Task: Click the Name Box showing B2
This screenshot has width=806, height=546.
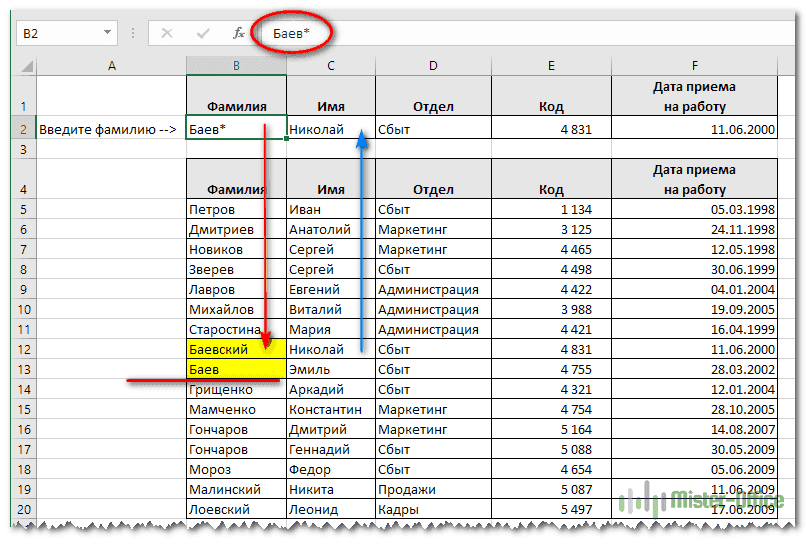Action: (x=58, y=33)
